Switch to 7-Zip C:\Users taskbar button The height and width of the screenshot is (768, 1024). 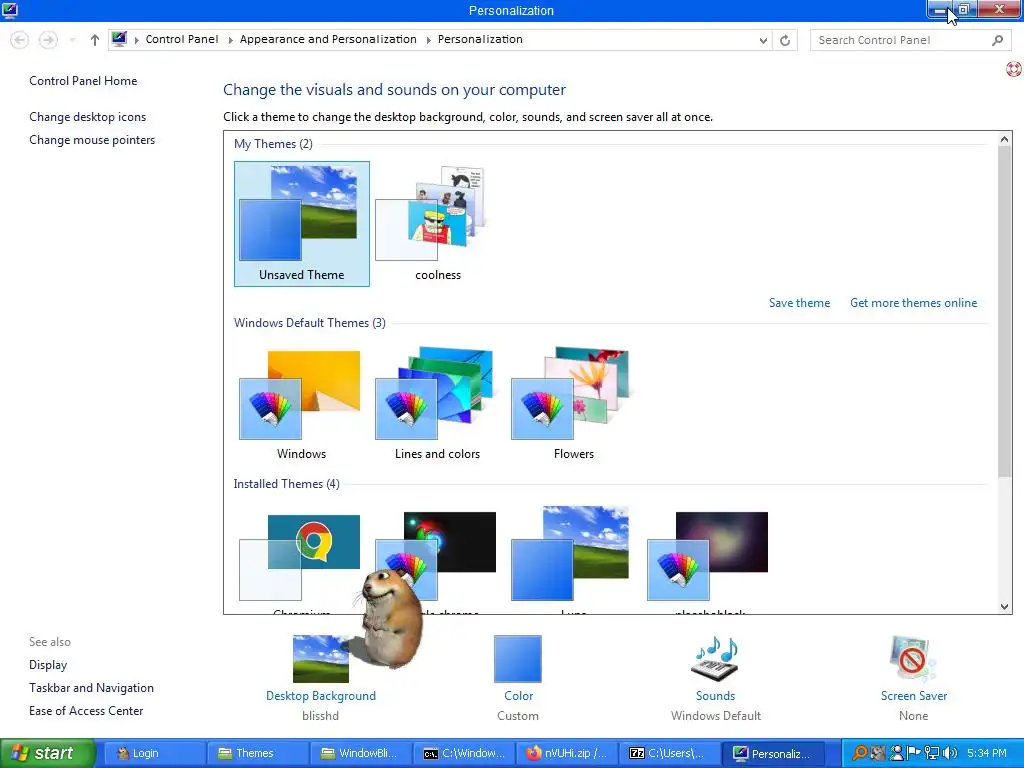[670, 753]
